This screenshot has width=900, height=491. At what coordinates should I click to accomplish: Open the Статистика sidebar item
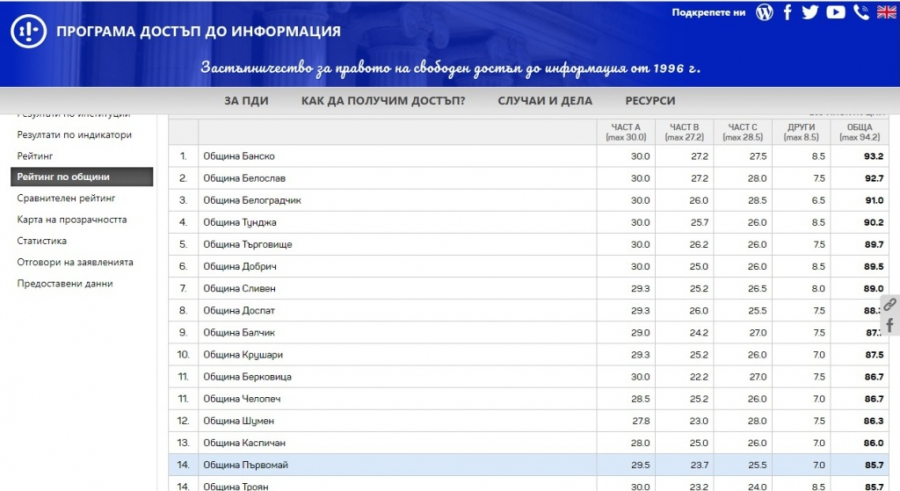click(x=42, y=241)
